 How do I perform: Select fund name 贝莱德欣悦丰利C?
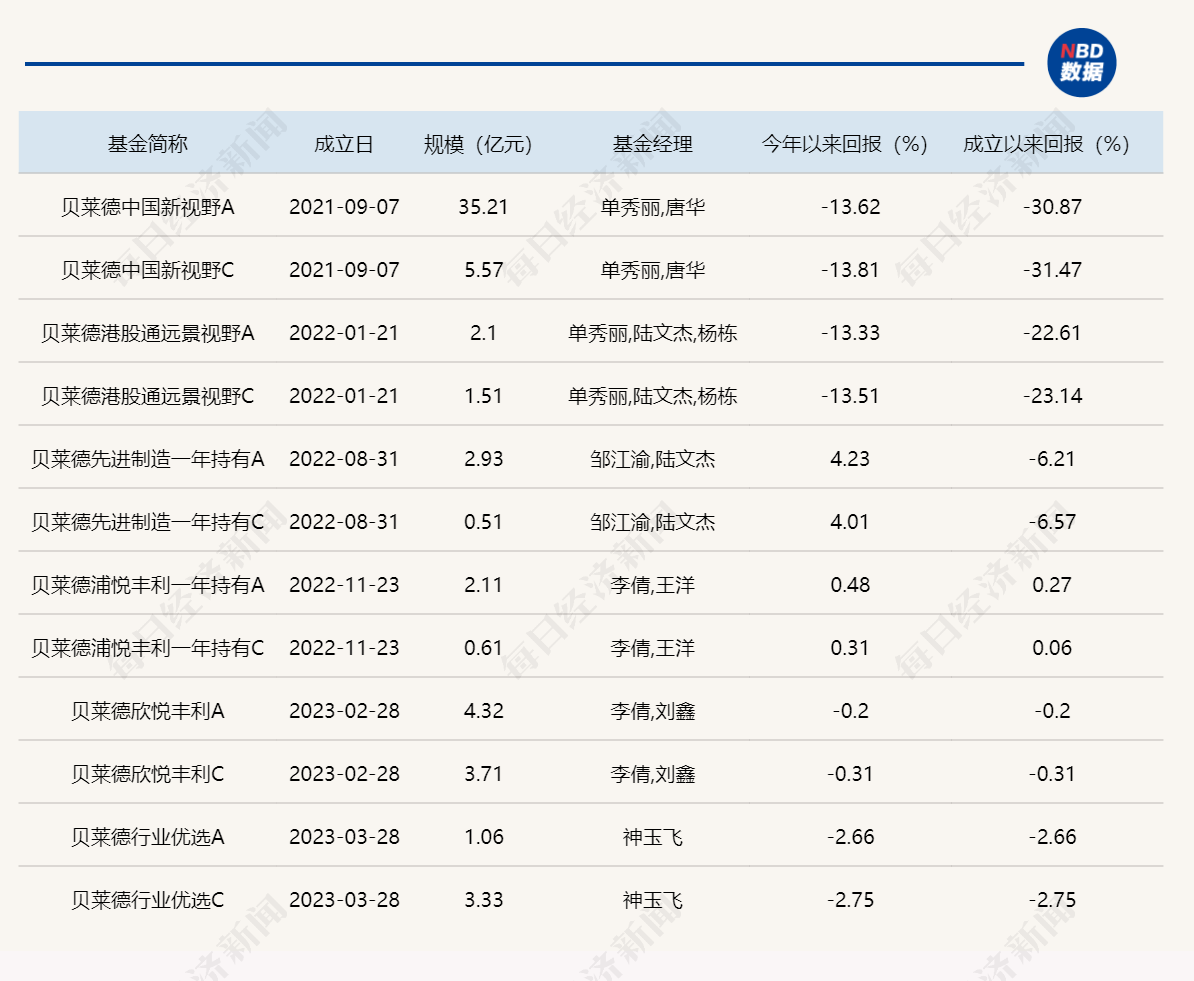point(148,775)
